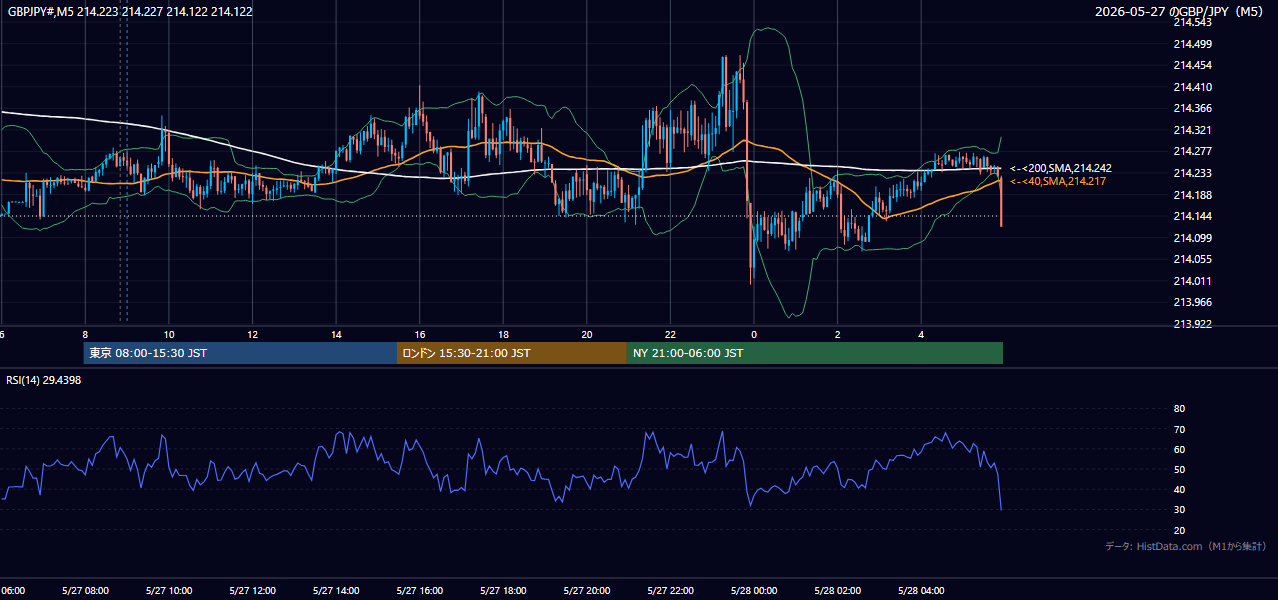Image resolution: width=1278 pixels, height=600 pixels.
Task: Select the 200 SMA 214.242 label
Action: 1061,168
